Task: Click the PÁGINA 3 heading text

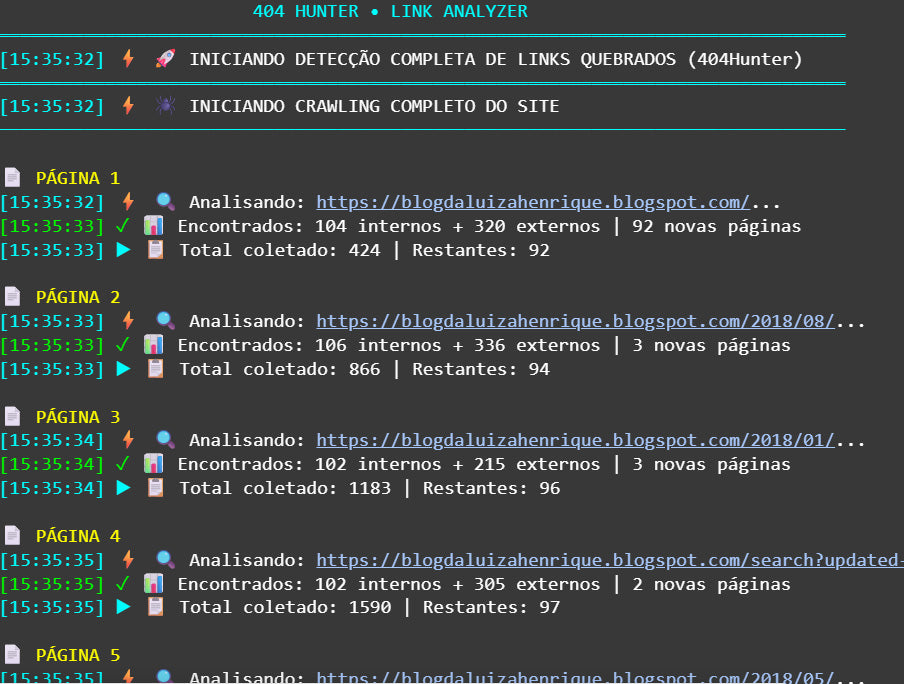Action: 78,417
